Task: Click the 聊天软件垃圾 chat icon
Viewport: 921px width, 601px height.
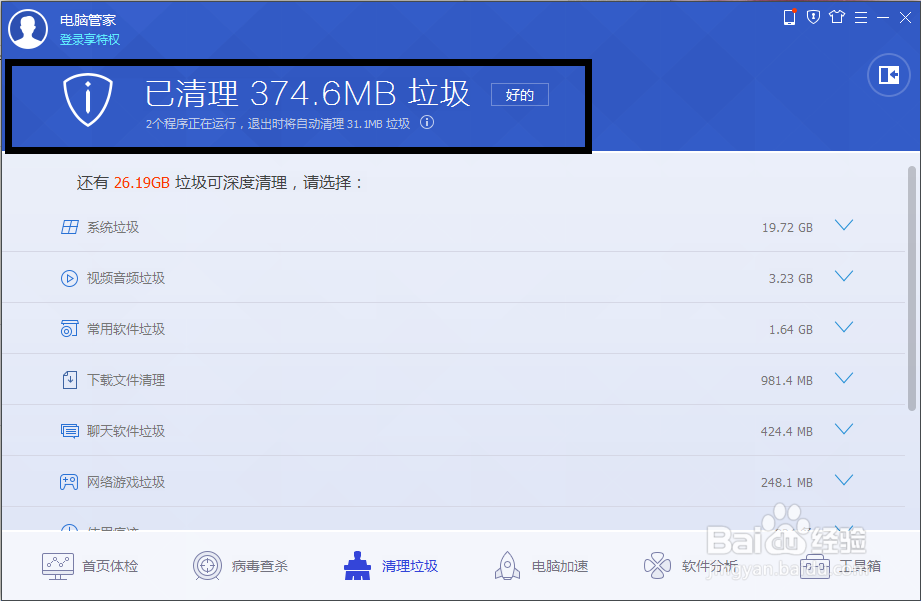Action: 69,431
